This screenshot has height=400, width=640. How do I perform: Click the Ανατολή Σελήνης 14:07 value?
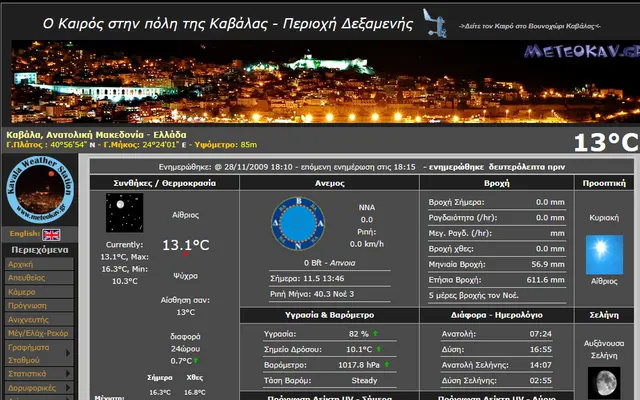540,365
